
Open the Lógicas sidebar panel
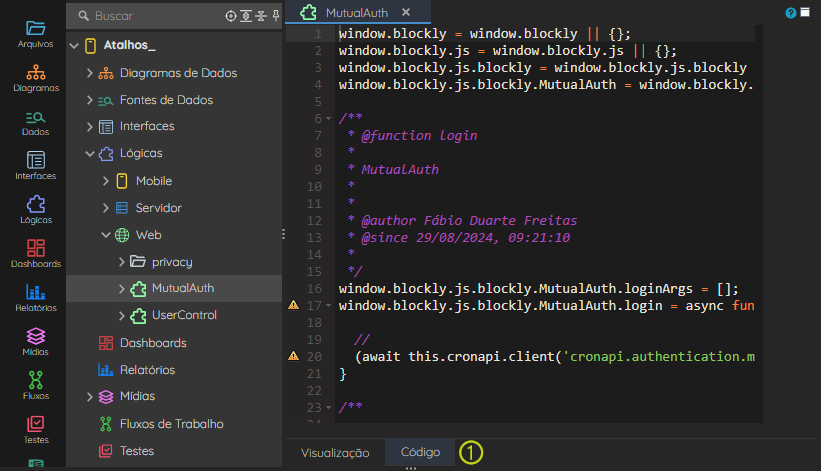(36, 210)
